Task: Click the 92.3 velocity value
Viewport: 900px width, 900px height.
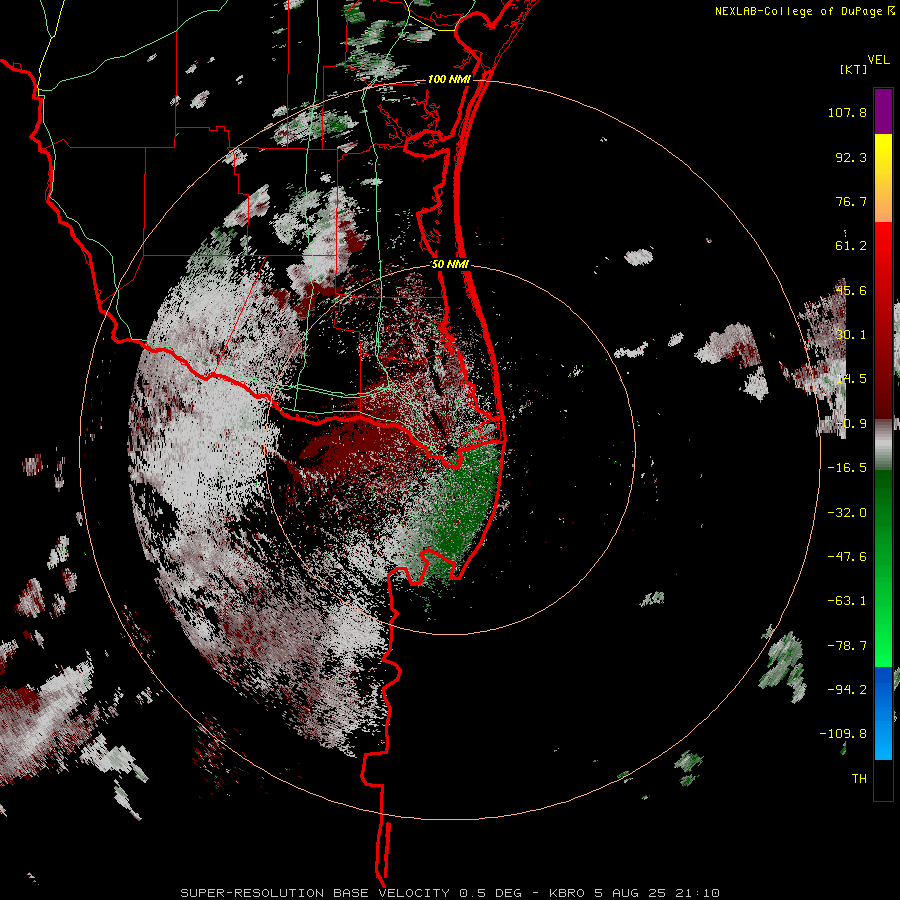Action: 851,157
